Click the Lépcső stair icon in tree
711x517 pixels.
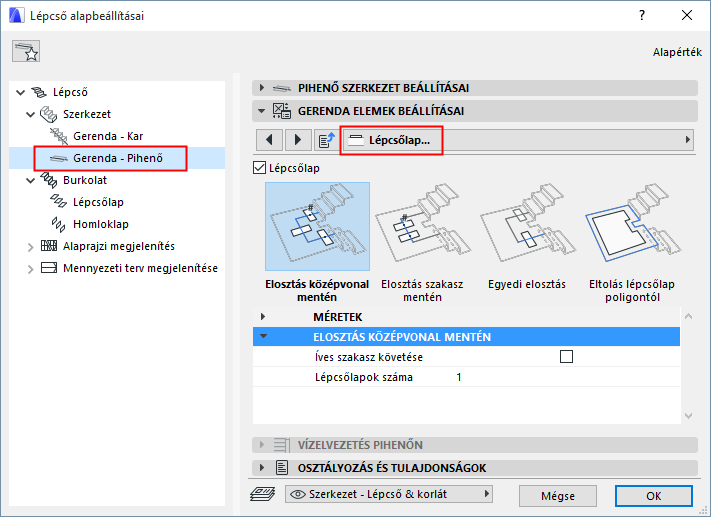[x=39, y=92]
